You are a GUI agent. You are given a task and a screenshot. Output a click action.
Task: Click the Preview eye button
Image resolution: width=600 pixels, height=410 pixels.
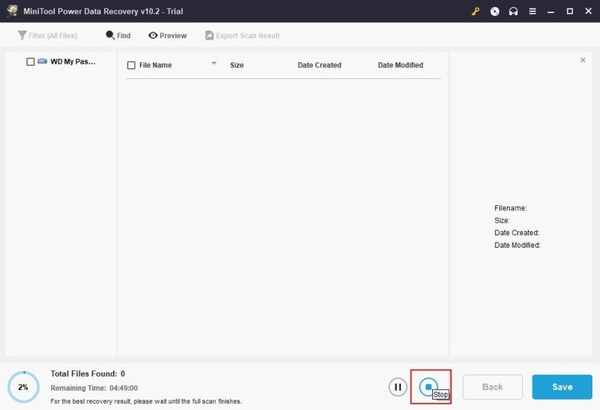click(168, 35)
